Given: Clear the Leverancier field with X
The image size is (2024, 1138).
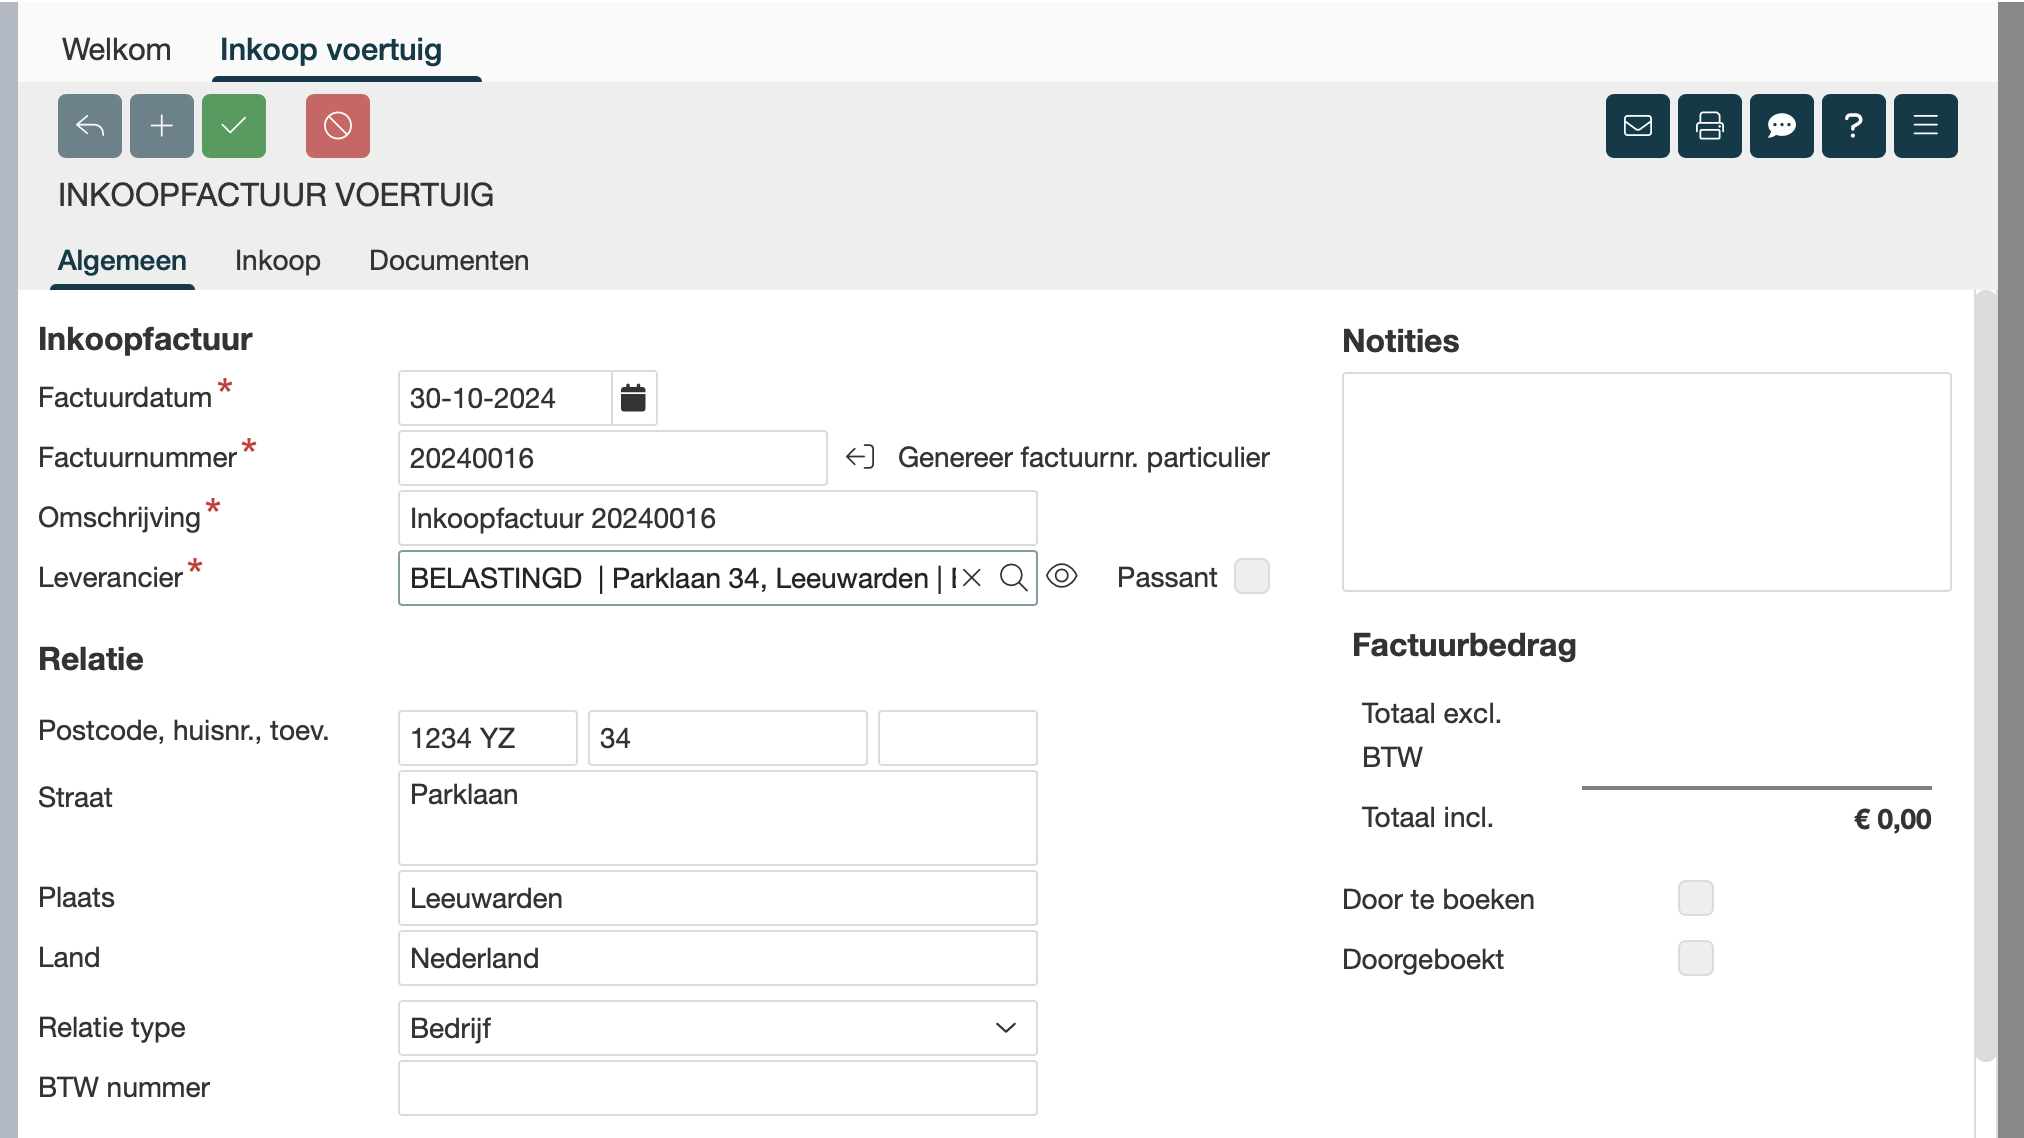Looking at the screenshot, I should point(971,578).
